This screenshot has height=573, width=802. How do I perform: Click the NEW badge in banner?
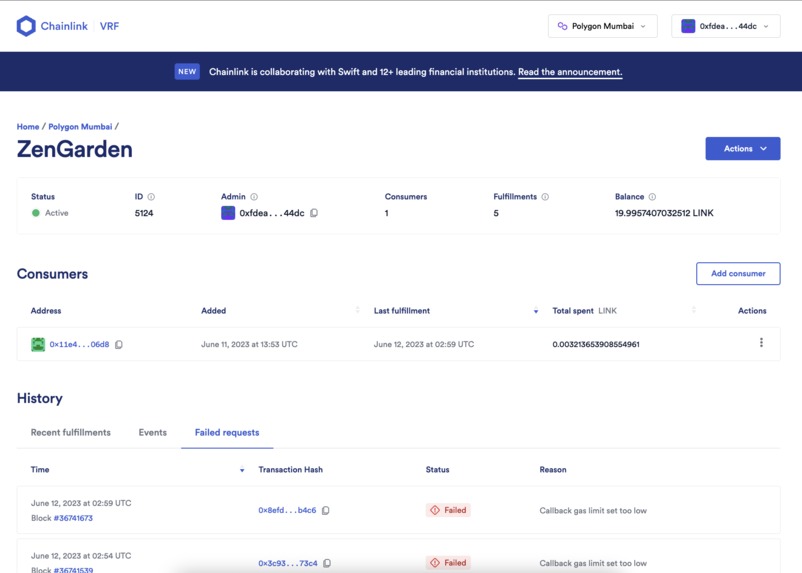click(x=187, y=72)
